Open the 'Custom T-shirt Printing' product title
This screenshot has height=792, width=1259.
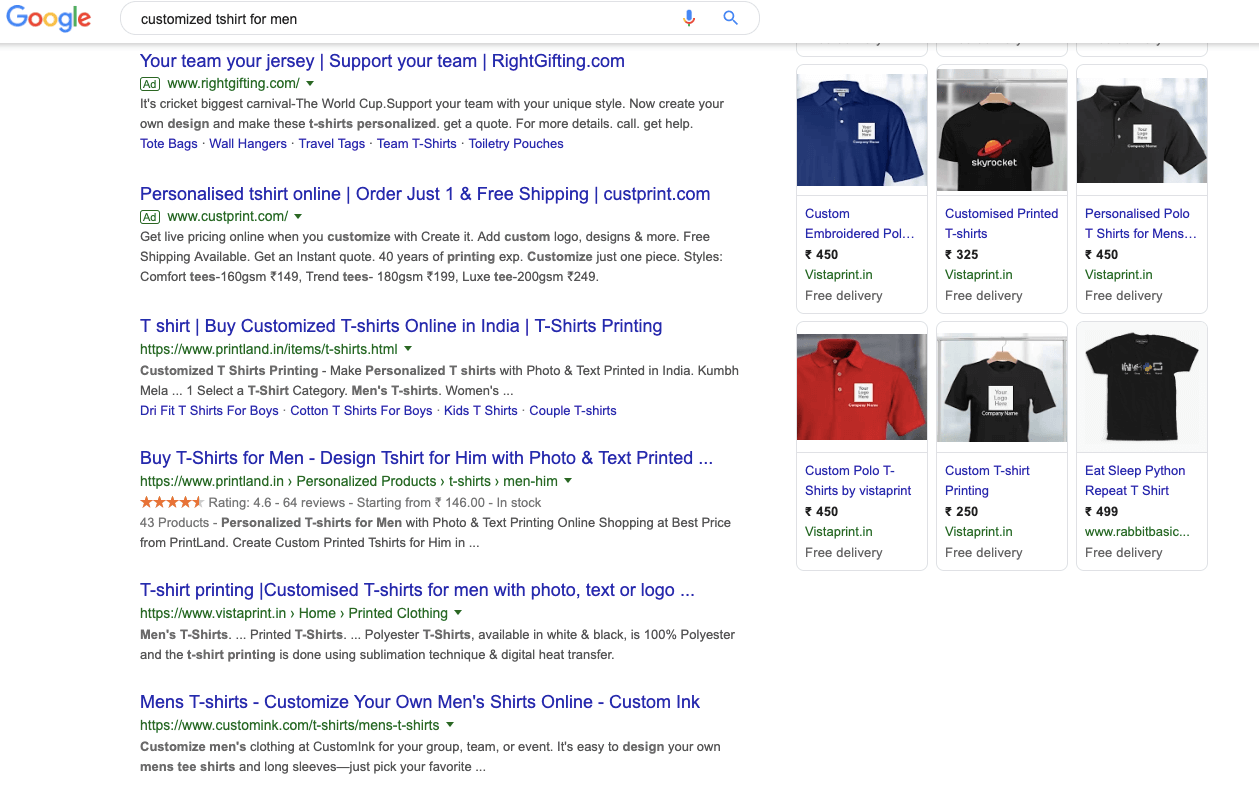click(x=988, y=481)
